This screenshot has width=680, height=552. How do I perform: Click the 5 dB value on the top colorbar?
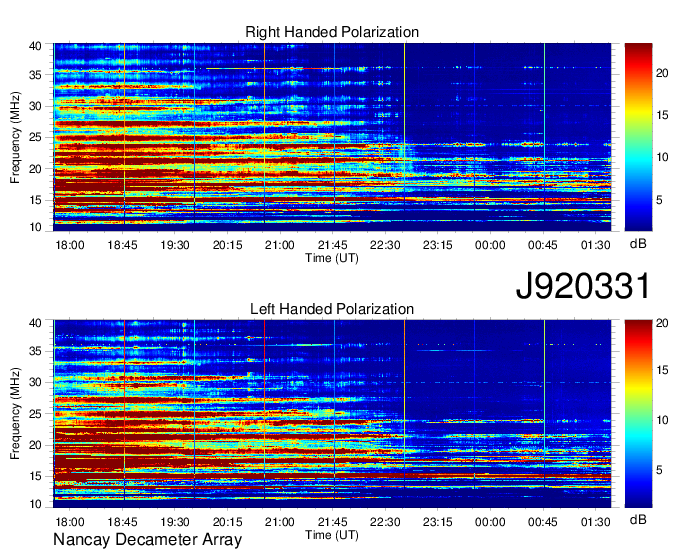tap(659, 200)
